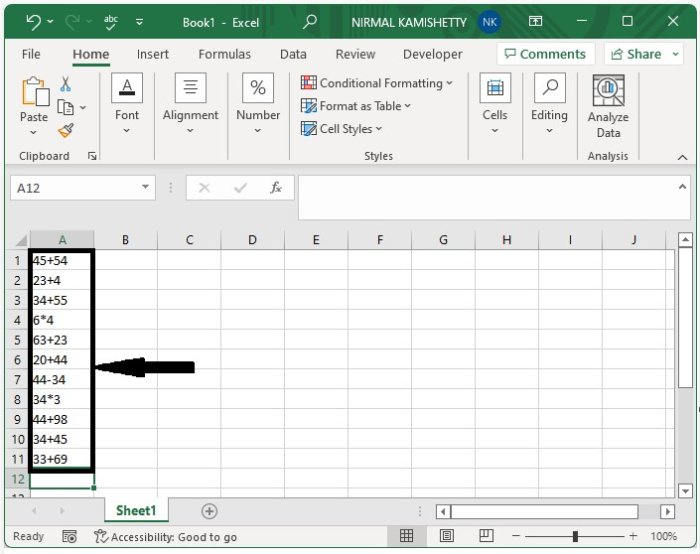The height and width of the screenshot is (554, 700).
Task: Click the Share button
Action: coord(636,54)
